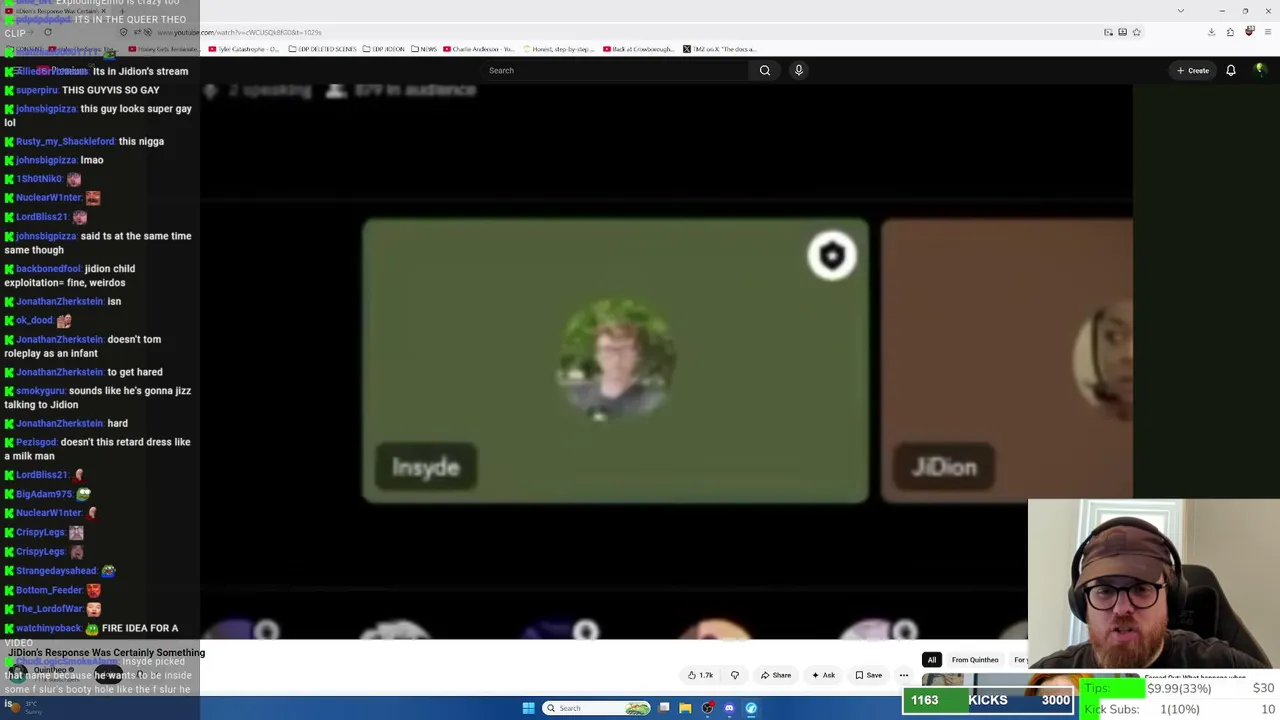This screenshot has height=720, width=1280.
Task: Click chat username Bottom_Feeder
Action: click(x=49, y=590)
